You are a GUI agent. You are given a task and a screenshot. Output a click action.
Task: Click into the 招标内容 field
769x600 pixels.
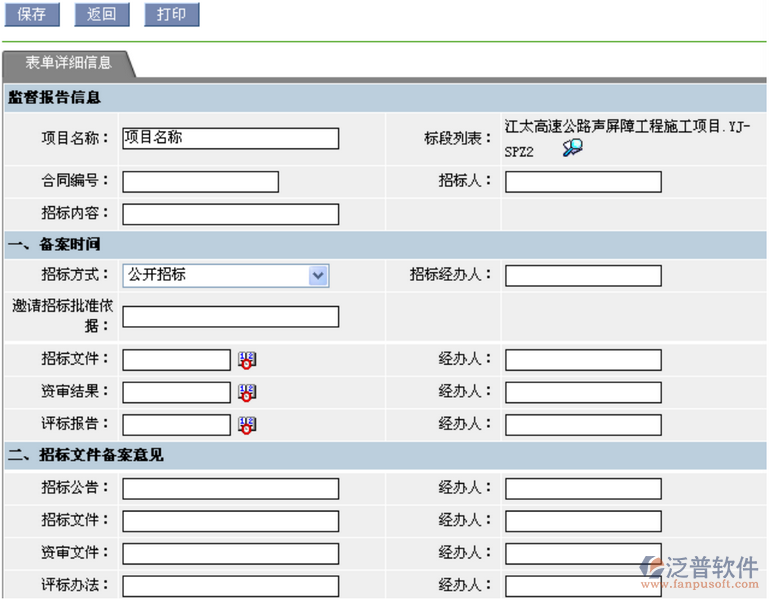coord(230,214)
